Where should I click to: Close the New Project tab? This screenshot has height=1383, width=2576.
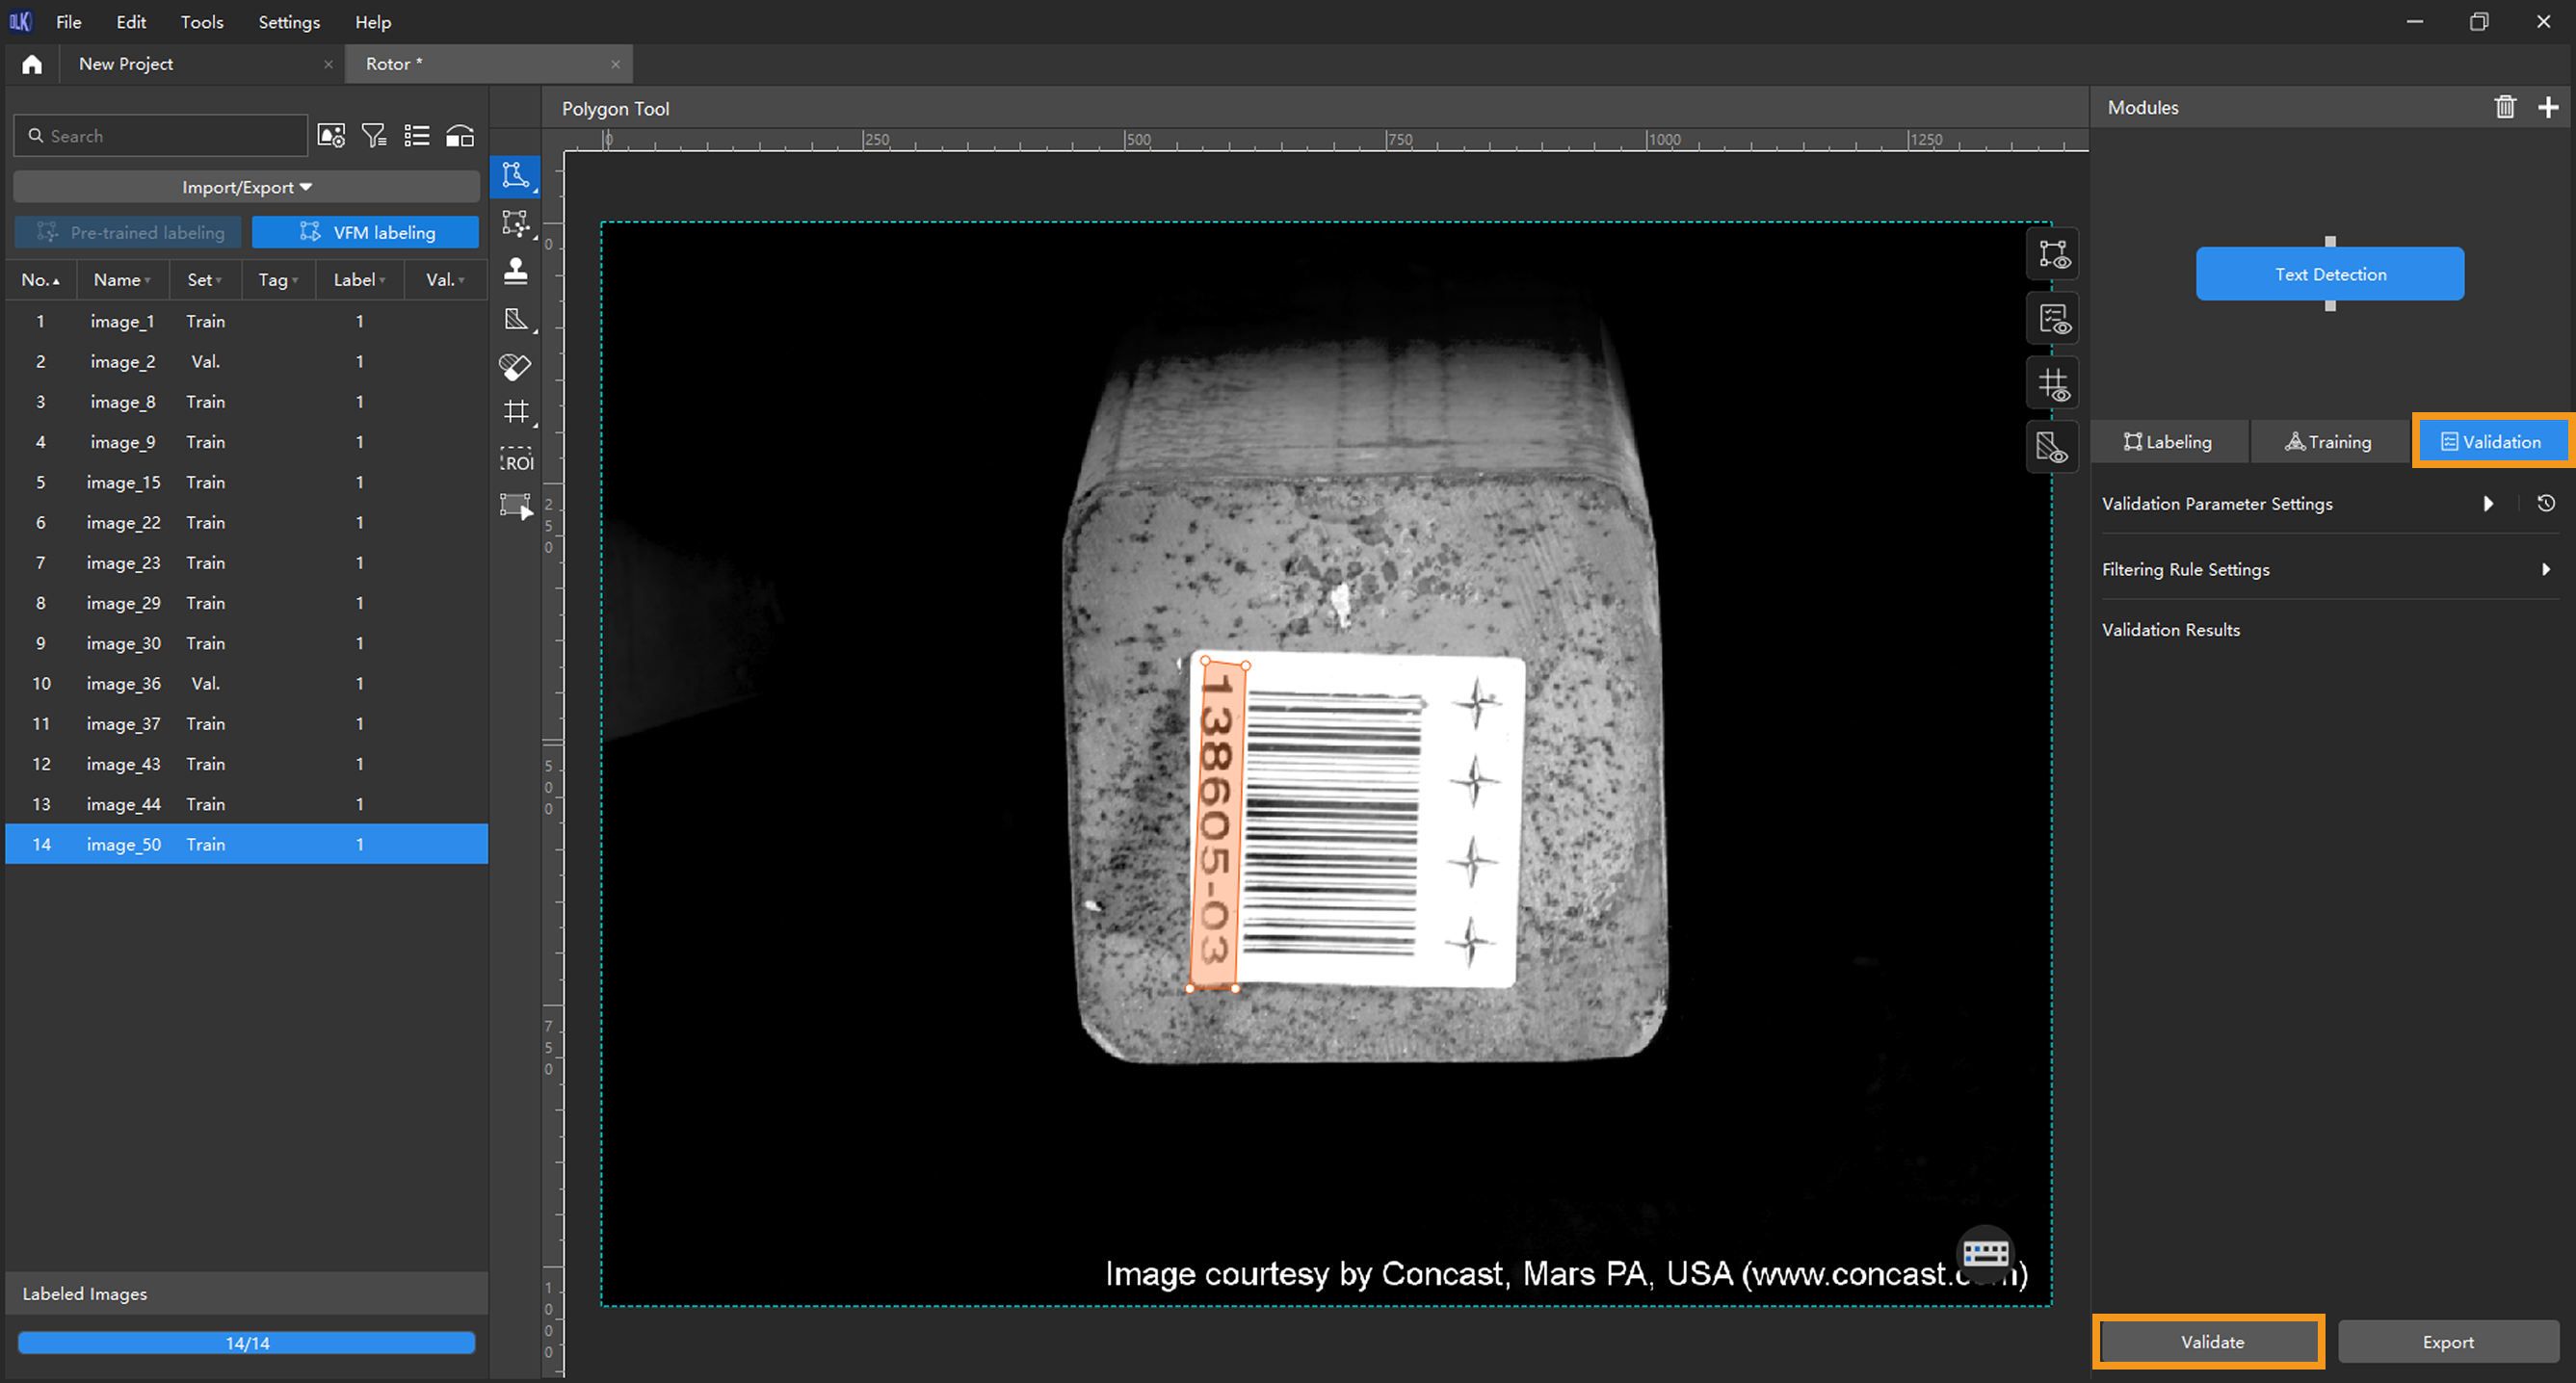[328, 64]
